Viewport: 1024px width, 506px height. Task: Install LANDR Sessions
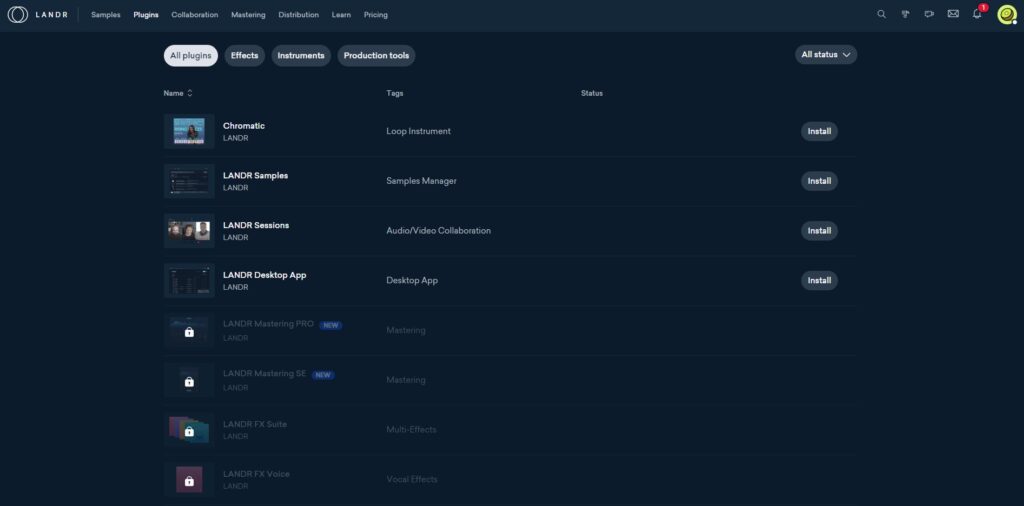click(x=819, y=230)
